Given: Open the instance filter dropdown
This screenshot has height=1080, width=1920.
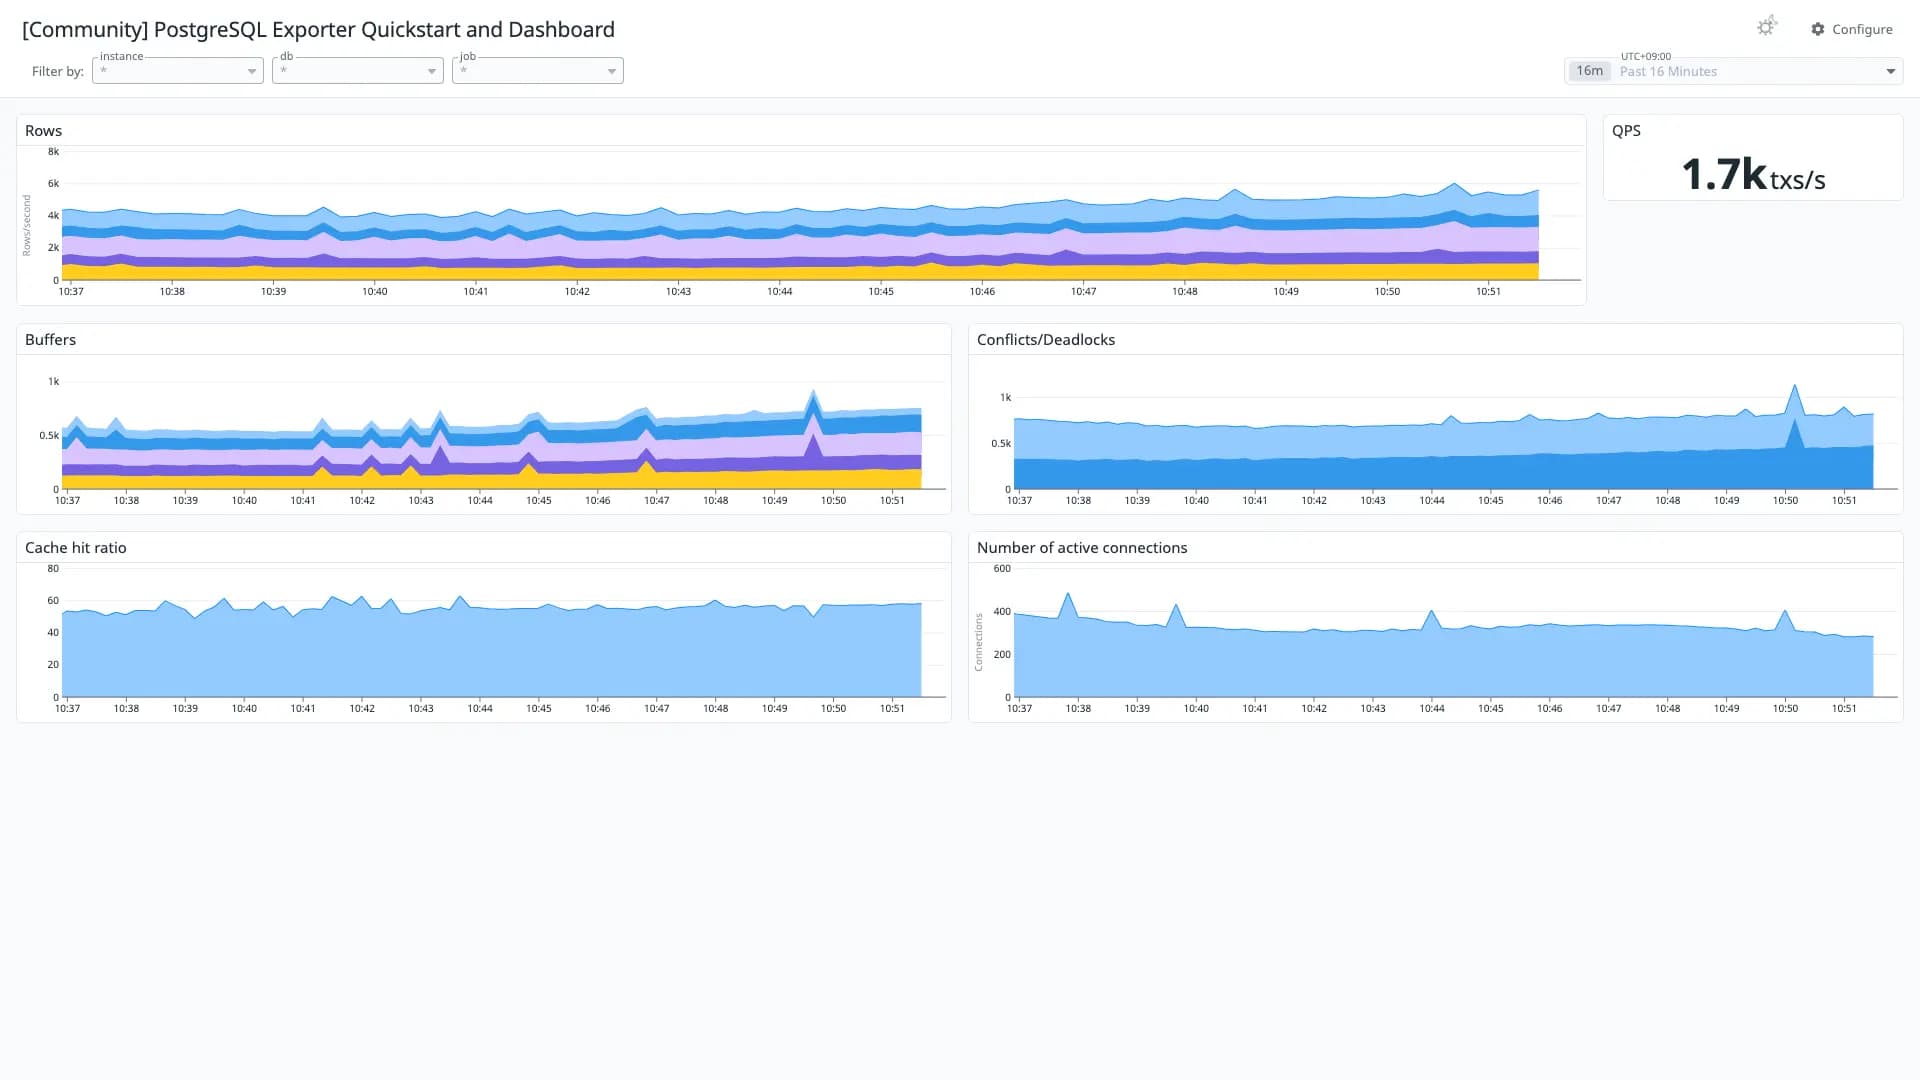Looking at the screenshot, I should click(178, 71).
